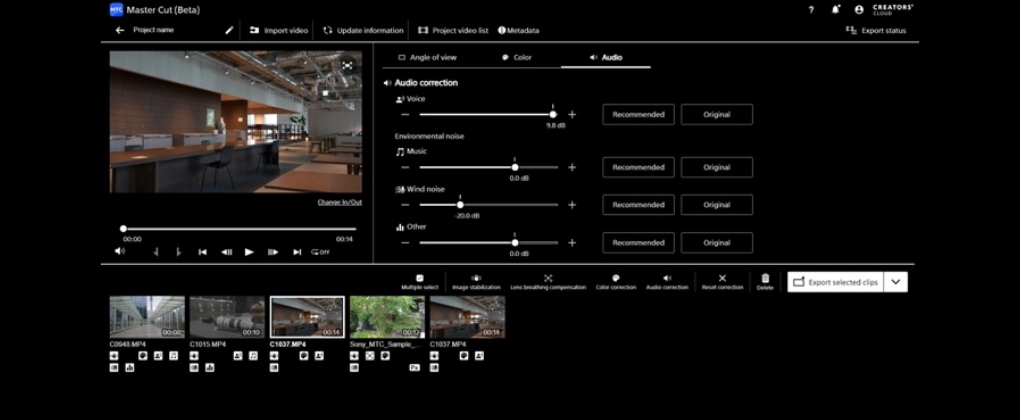Click the Music level slider handle
The width and height of the screenshot is (1020, 420).
(x=515, y=167)
